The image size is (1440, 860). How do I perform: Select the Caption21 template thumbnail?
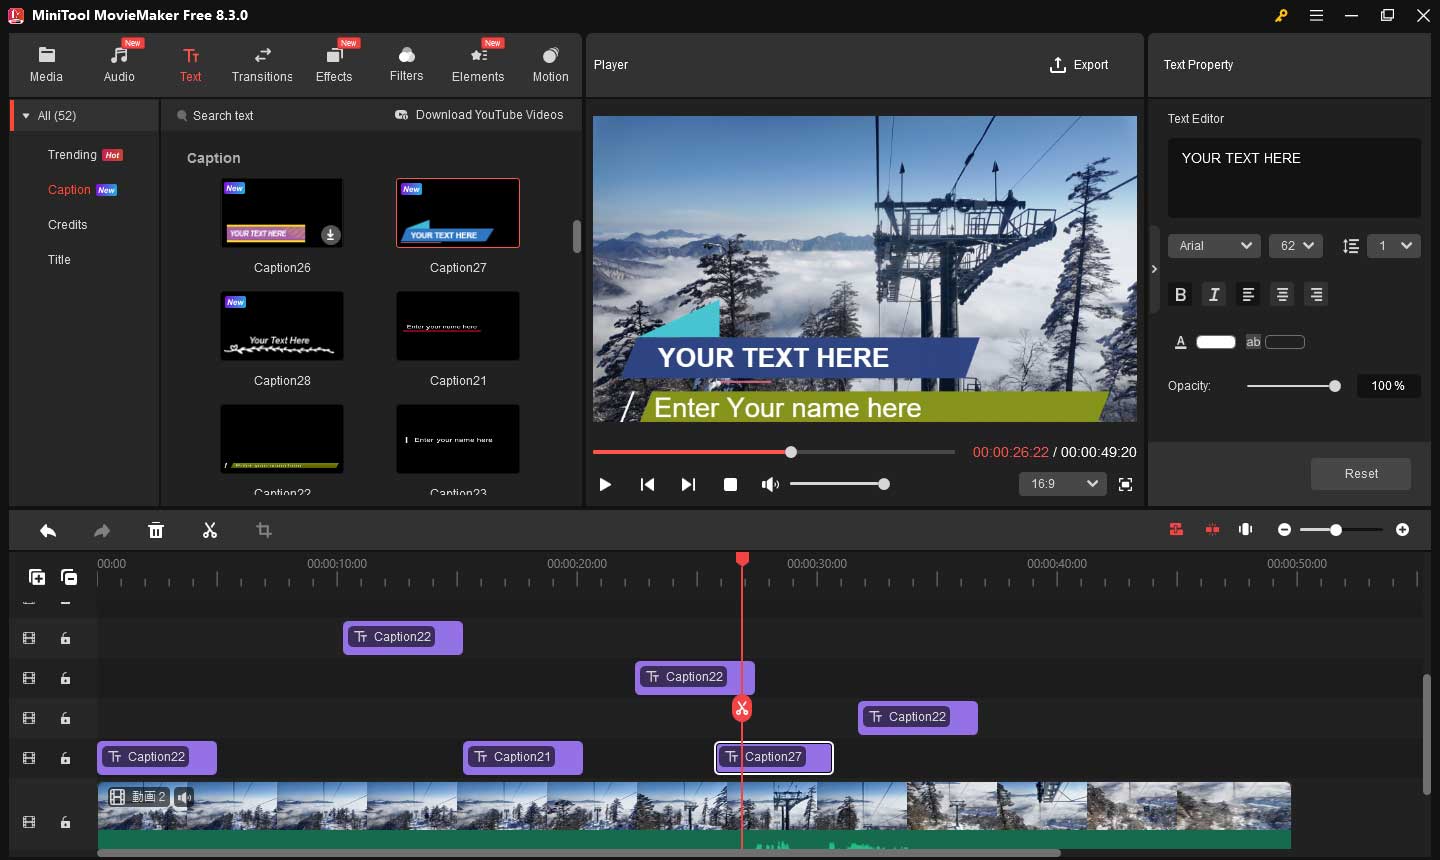click(x=458, y=326)
